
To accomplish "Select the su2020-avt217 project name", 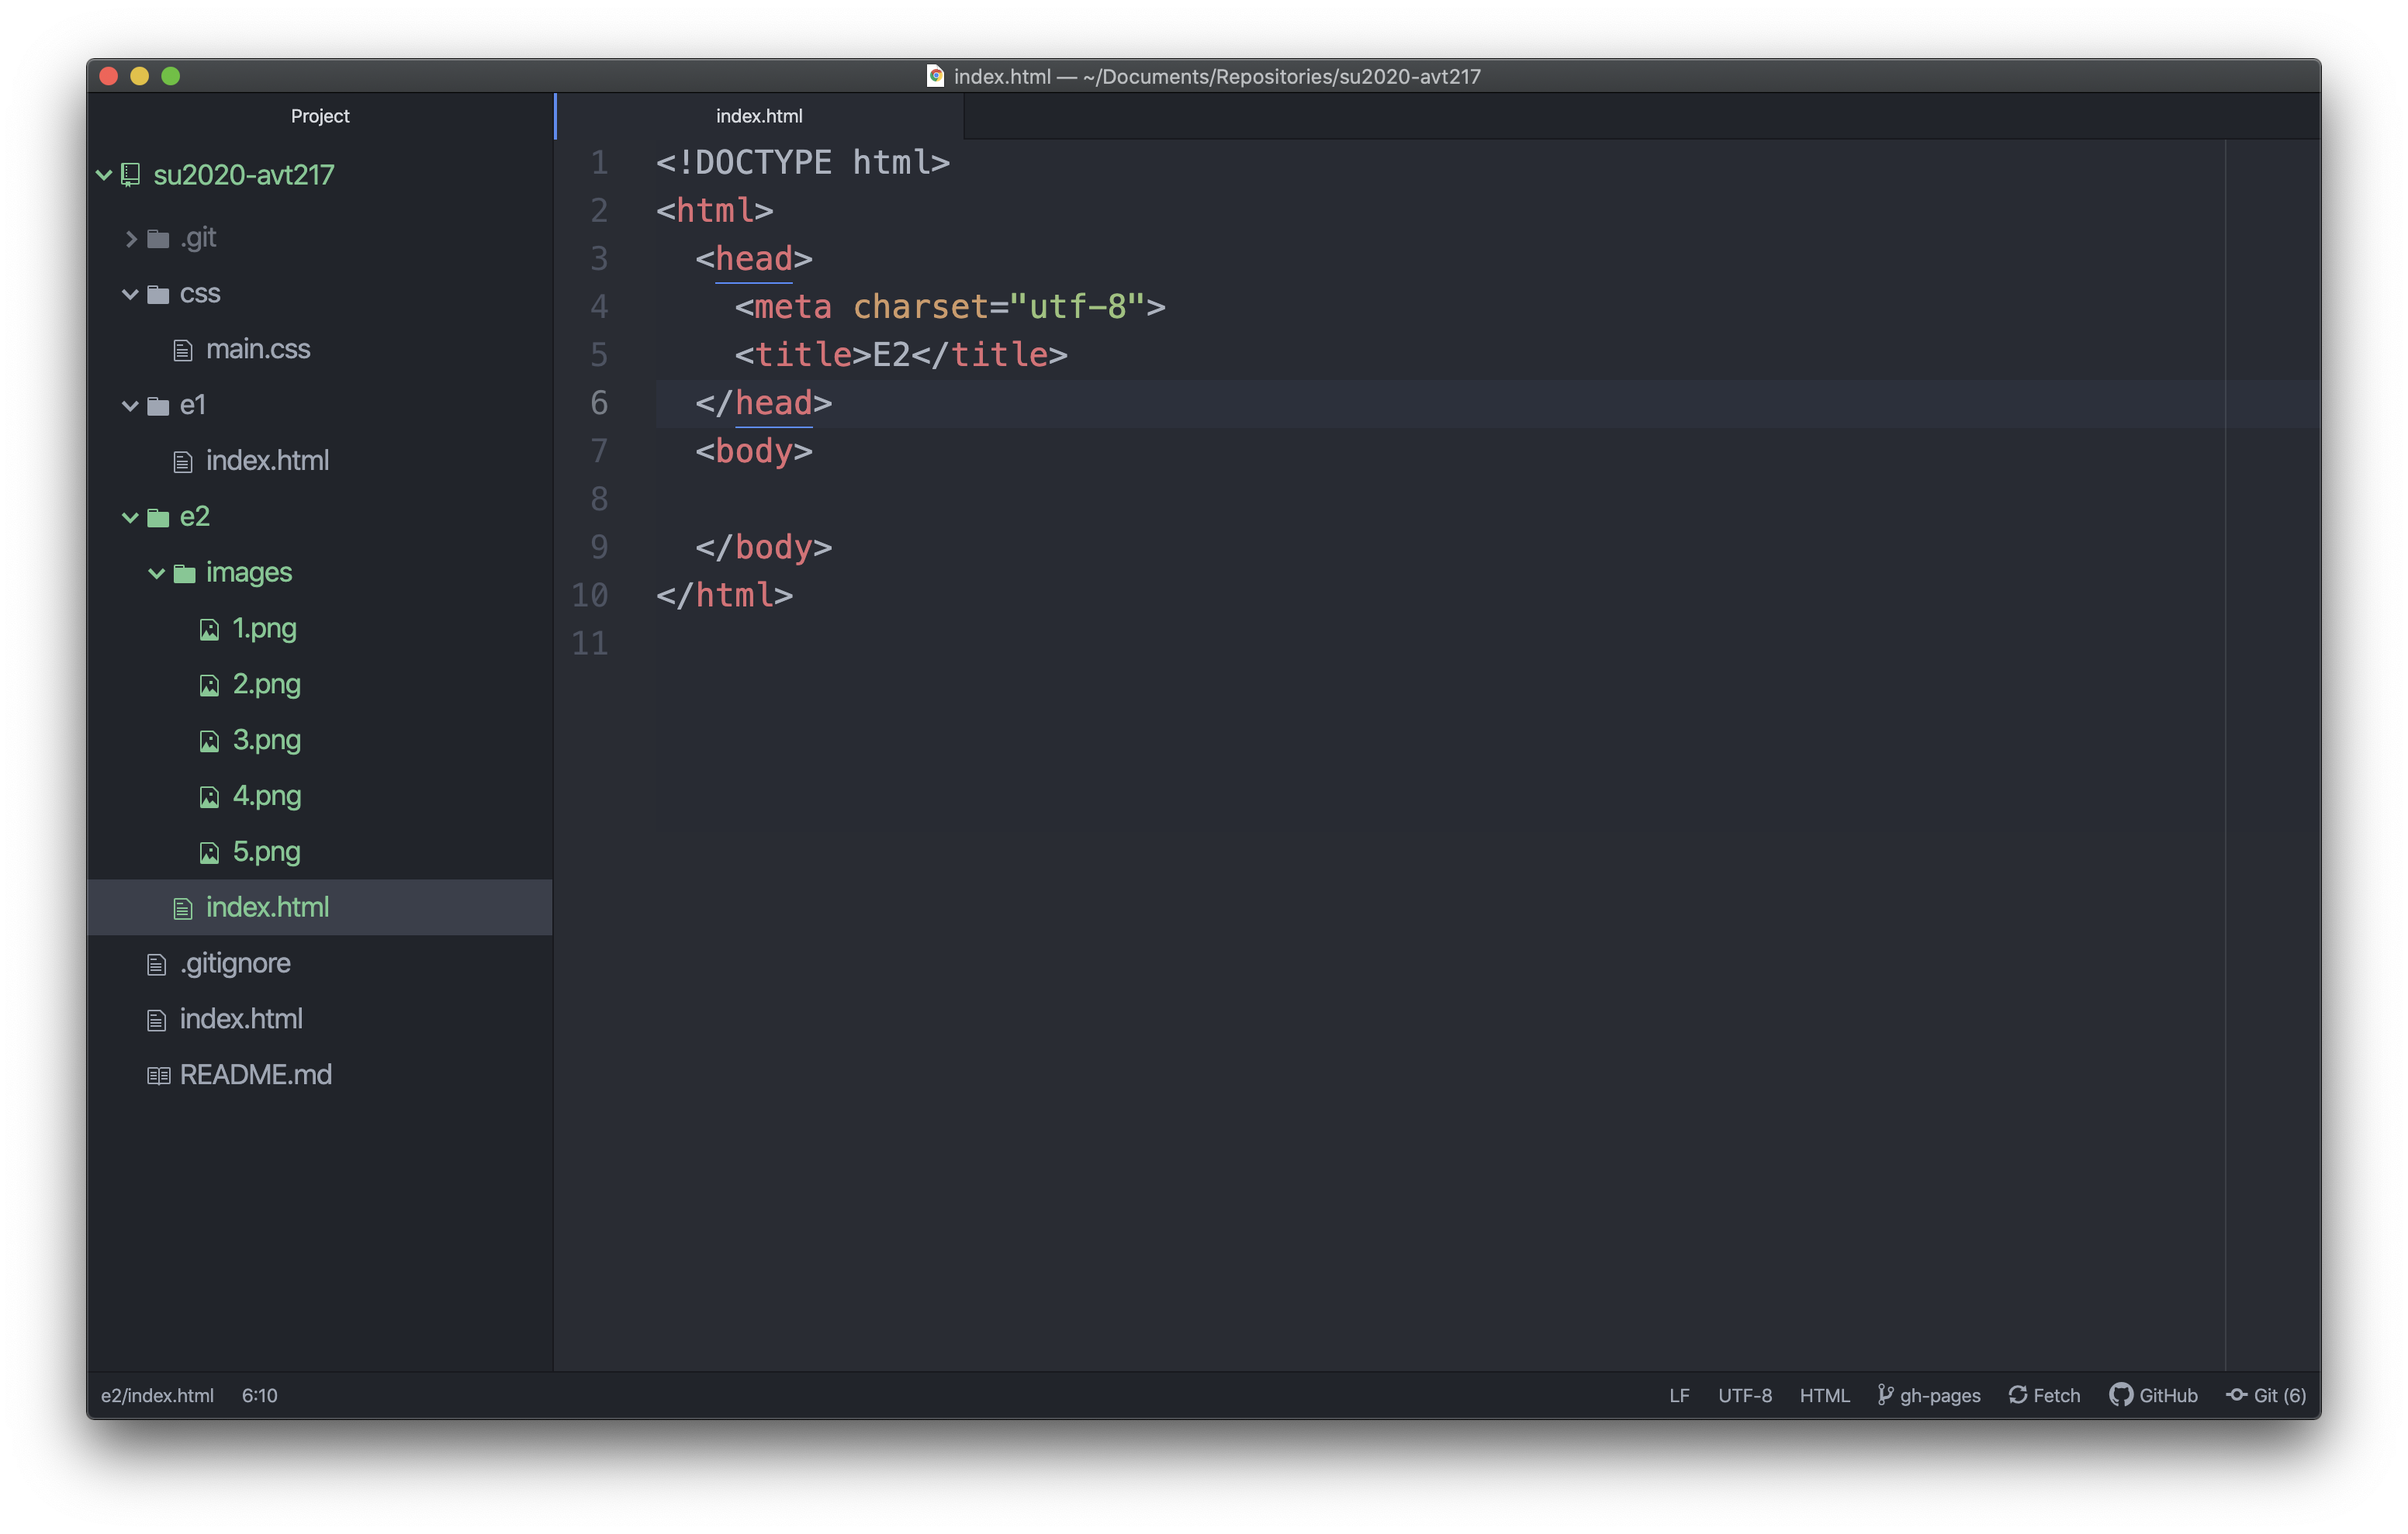I will 243,175.
